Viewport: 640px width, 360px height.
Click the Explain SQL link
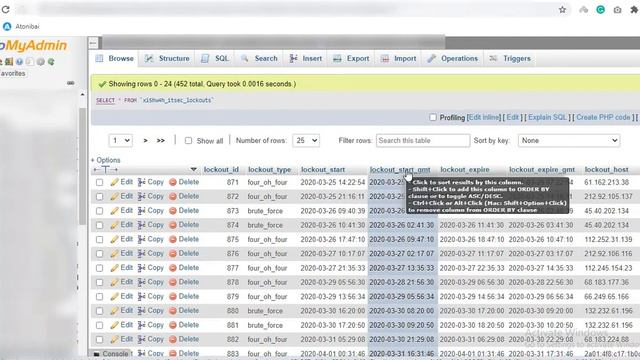[547, 118]
